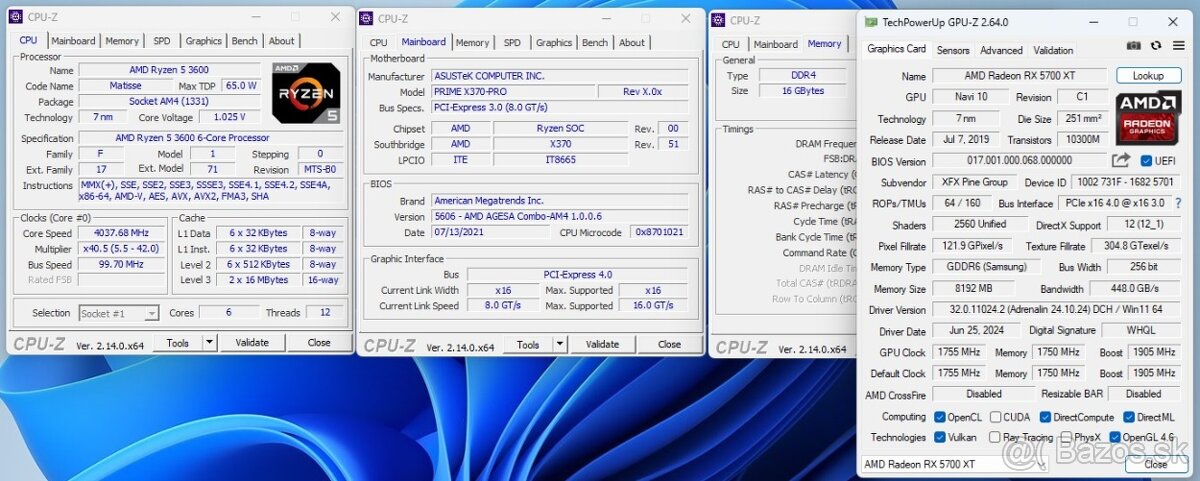The image size is (1200, 481).
Task: Switch to the Advanced tab in GPU-Z
Action: [x=1001, y=50]
